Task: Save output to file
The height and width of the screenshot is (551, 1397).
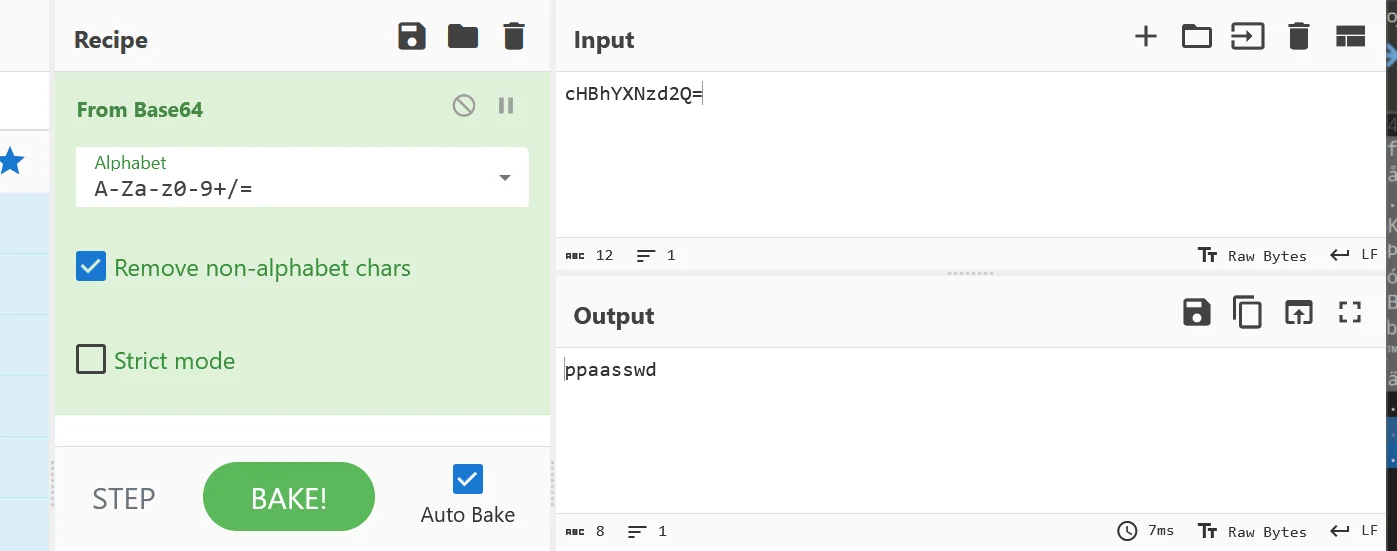Action: coord(1196,313)
